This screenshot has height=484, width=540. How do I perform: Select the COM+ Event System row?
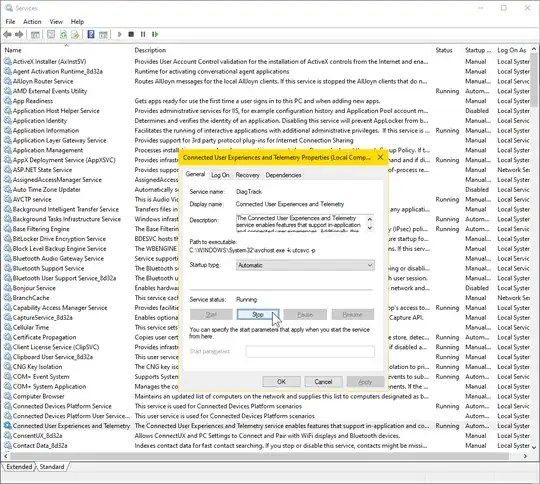[267, 377]
